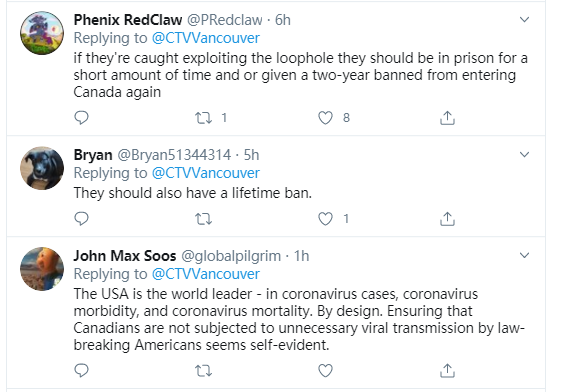View Bryan's dog avatar profile
Screen dimensions: 572x392
42,168
